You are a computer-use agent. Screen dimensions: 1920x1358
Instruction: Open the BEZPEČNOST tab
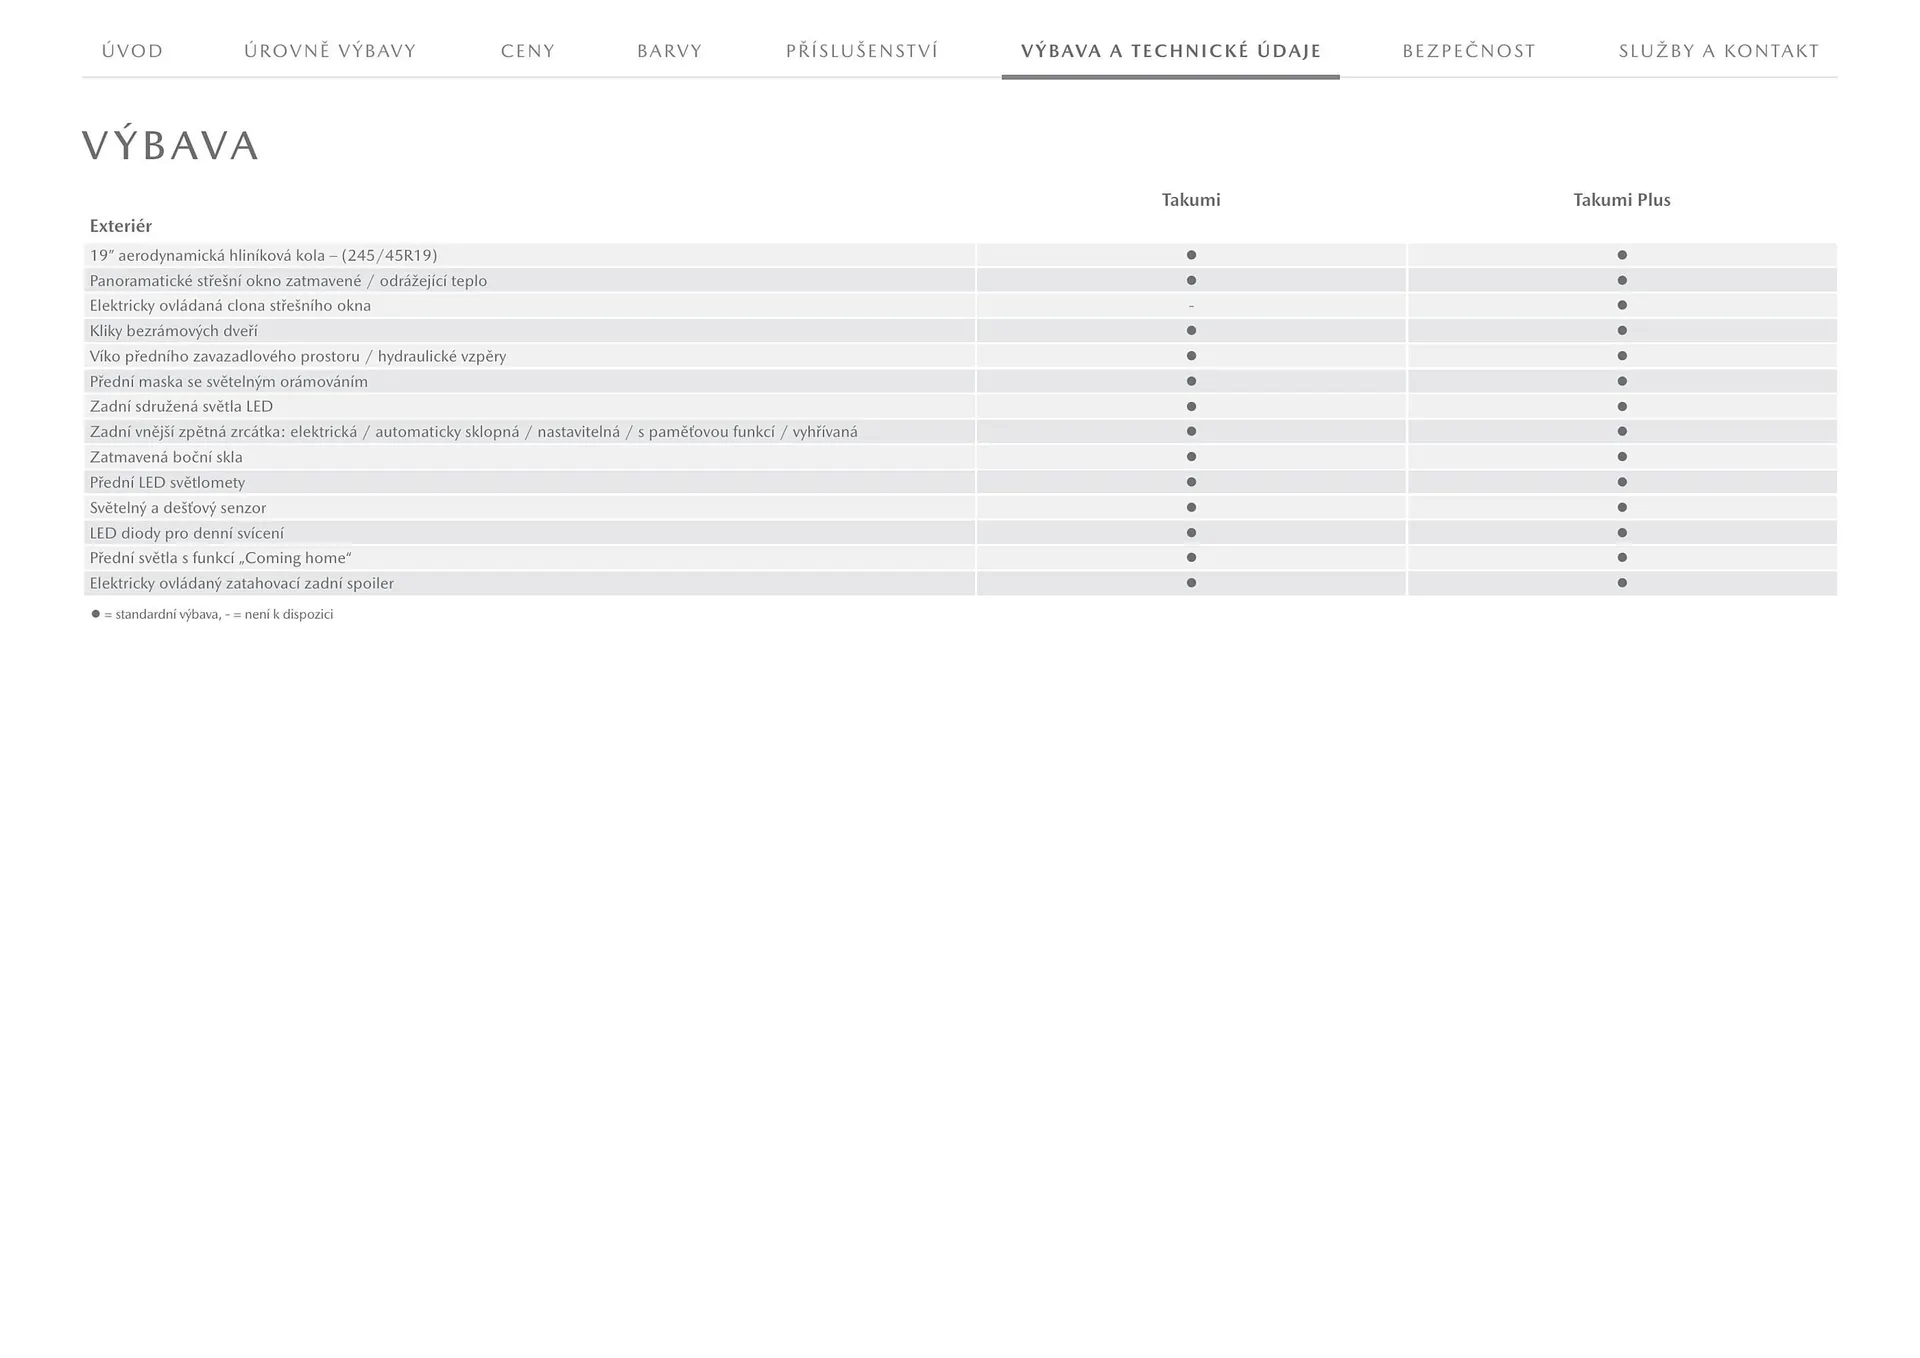coord(1469,51)
